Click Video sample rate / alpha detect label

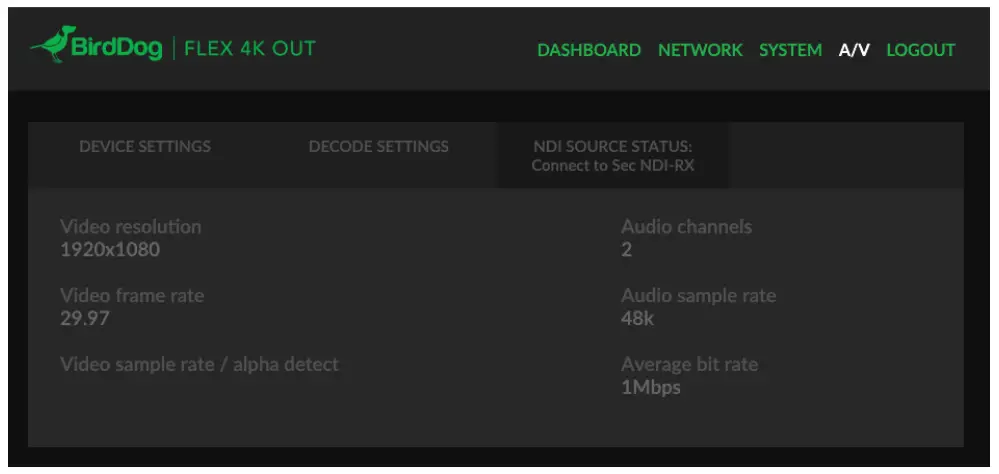point(199,365)
